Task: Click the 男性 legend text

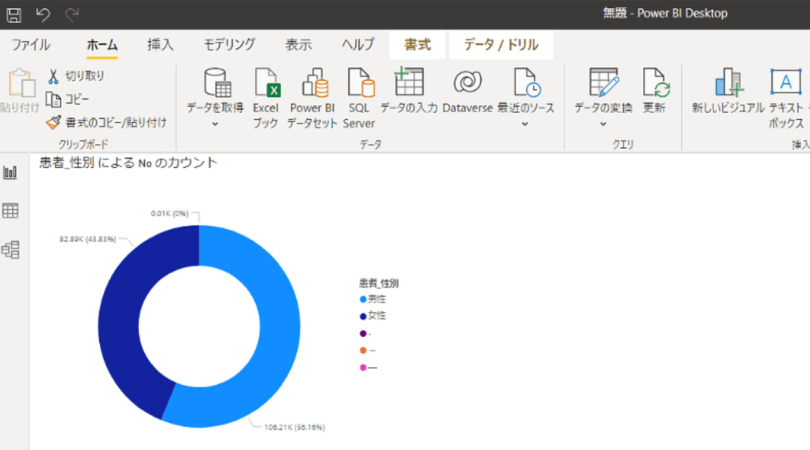Action: 377,299
